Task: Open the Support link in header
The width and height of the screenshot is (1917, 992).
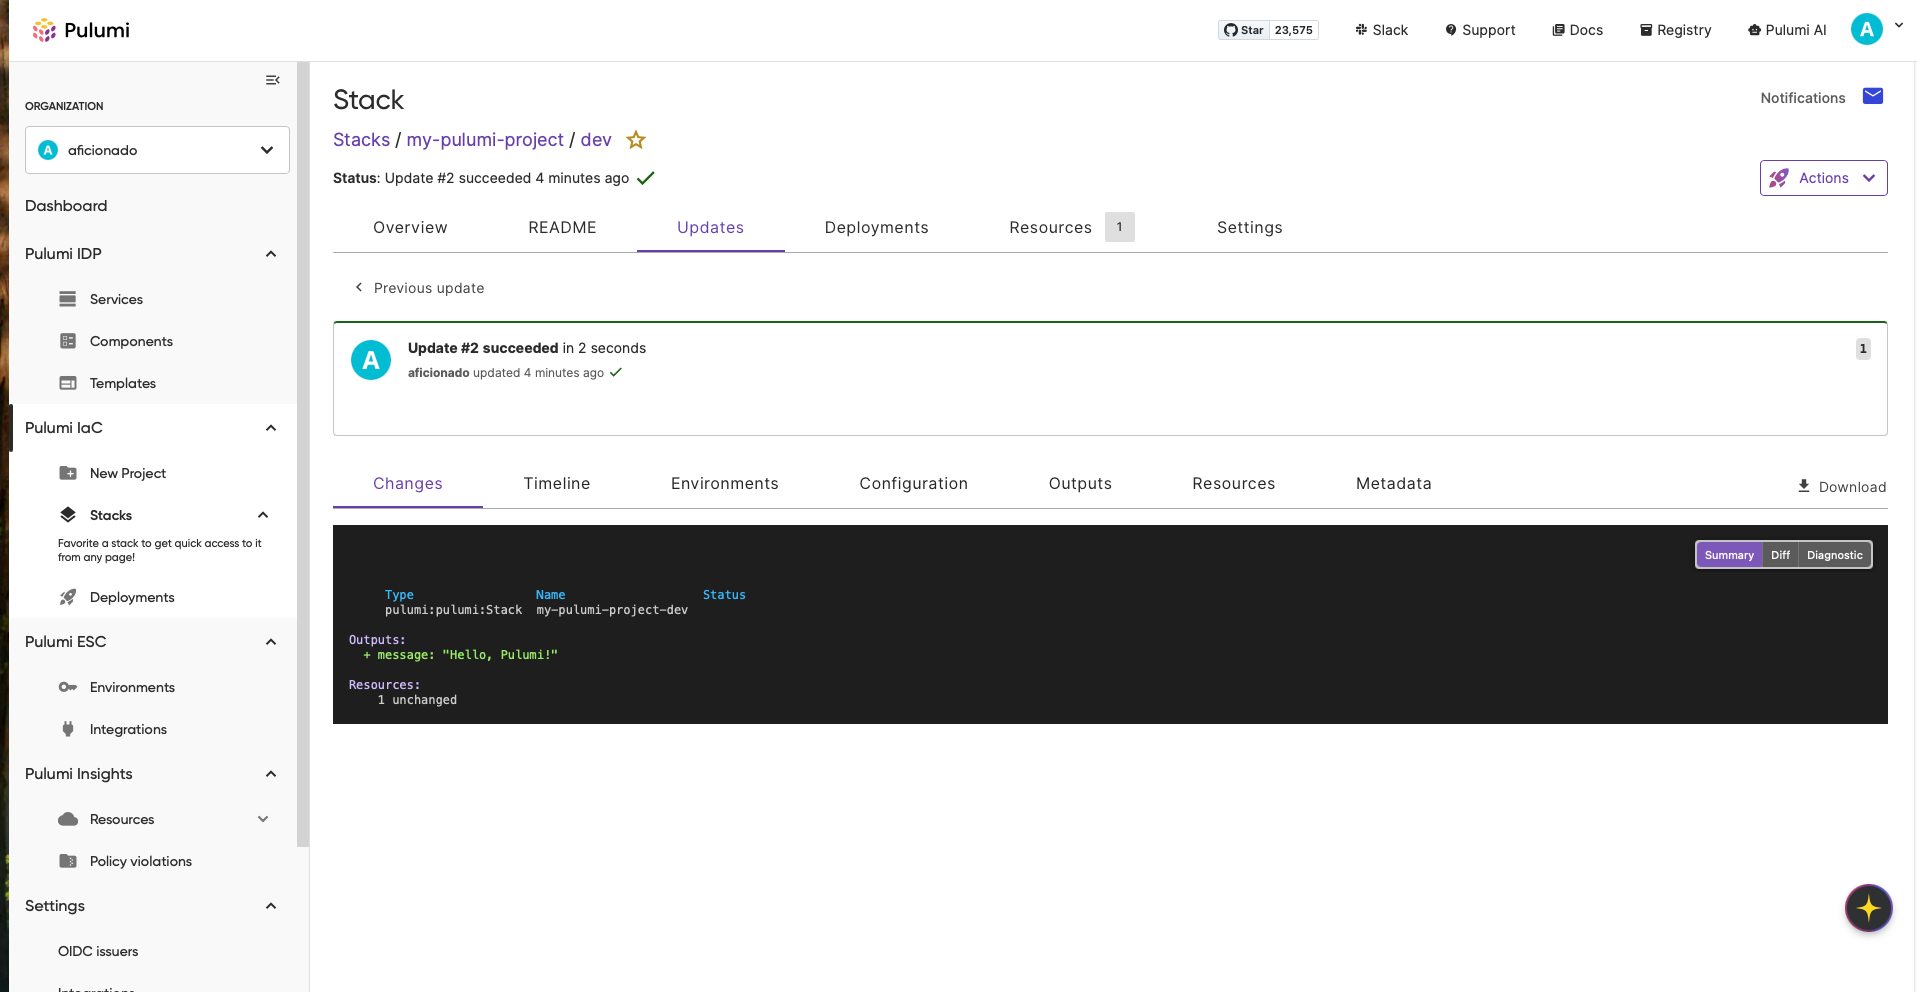Action: [1480, 30]
